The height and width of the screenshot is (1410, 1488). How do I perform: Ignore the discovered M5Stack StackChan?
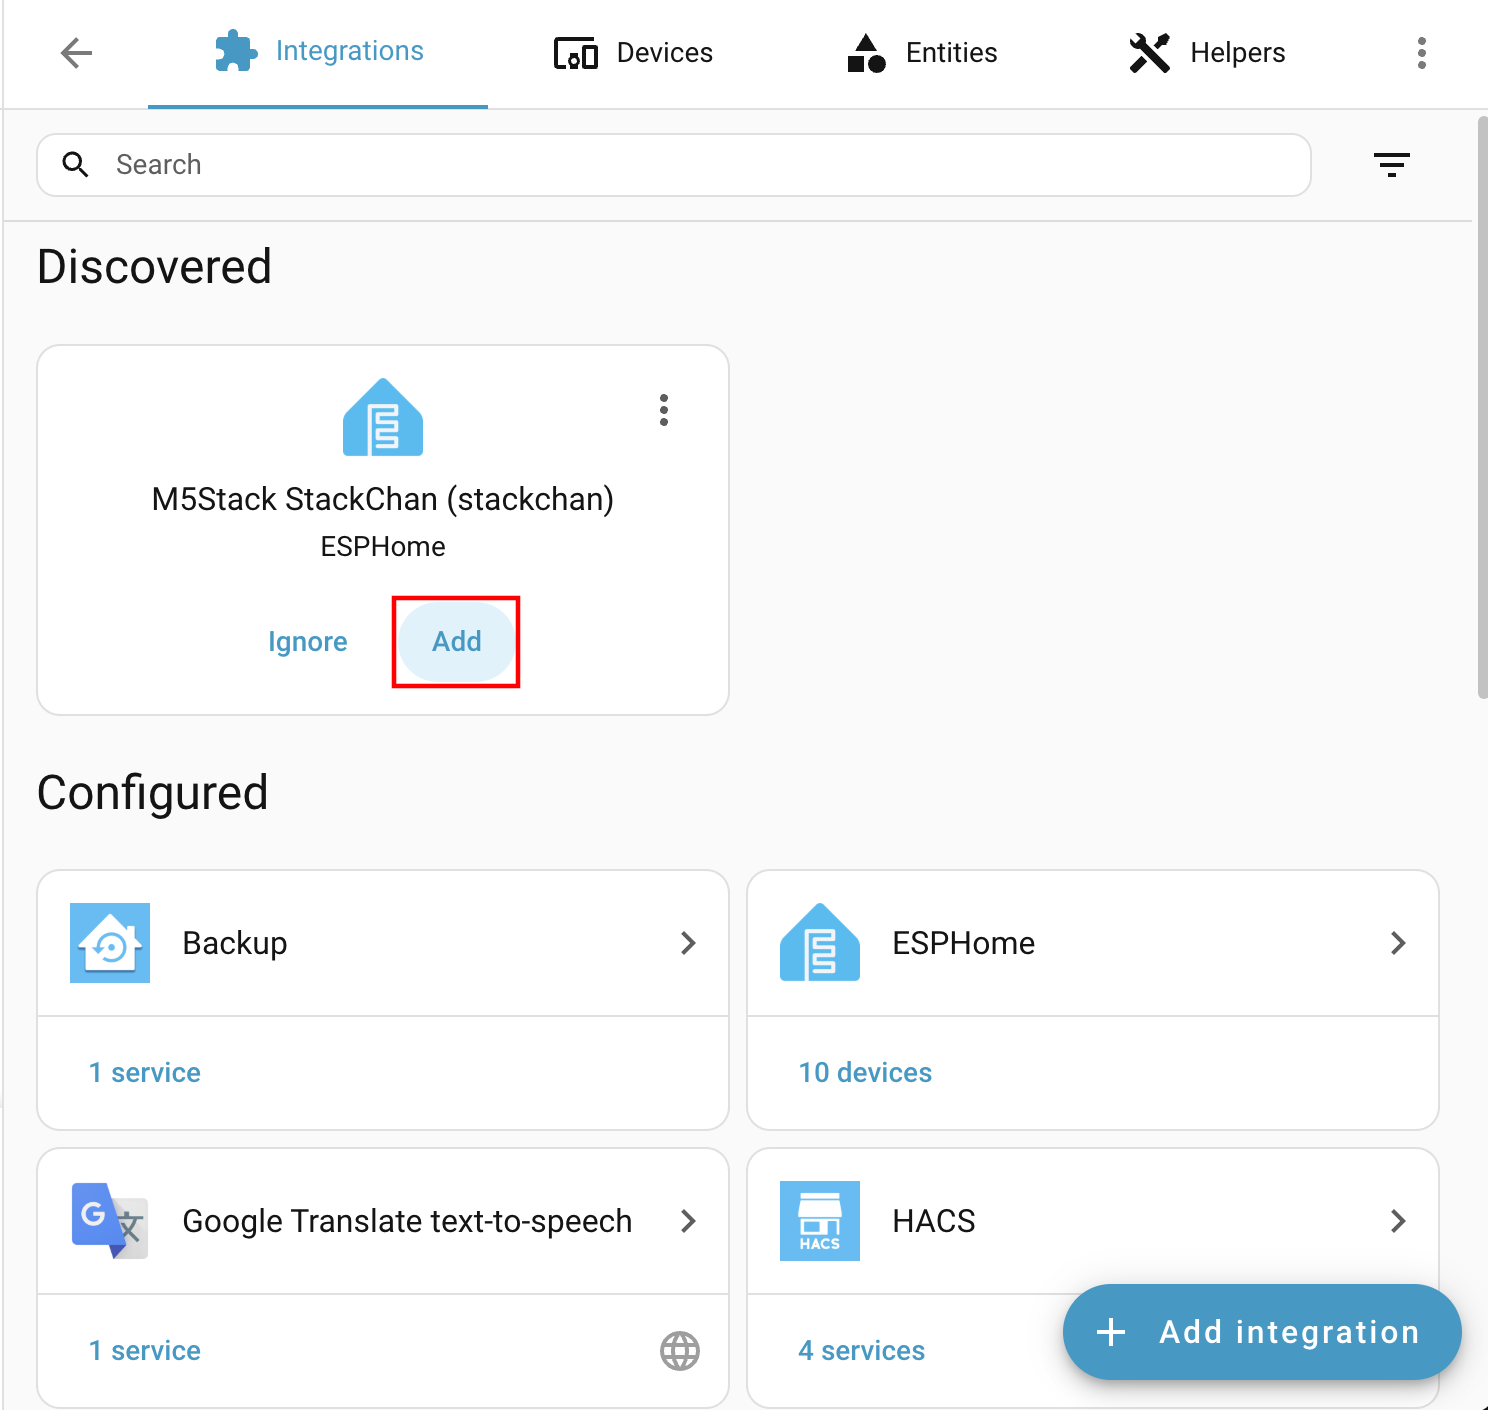(x=308, y=642)
